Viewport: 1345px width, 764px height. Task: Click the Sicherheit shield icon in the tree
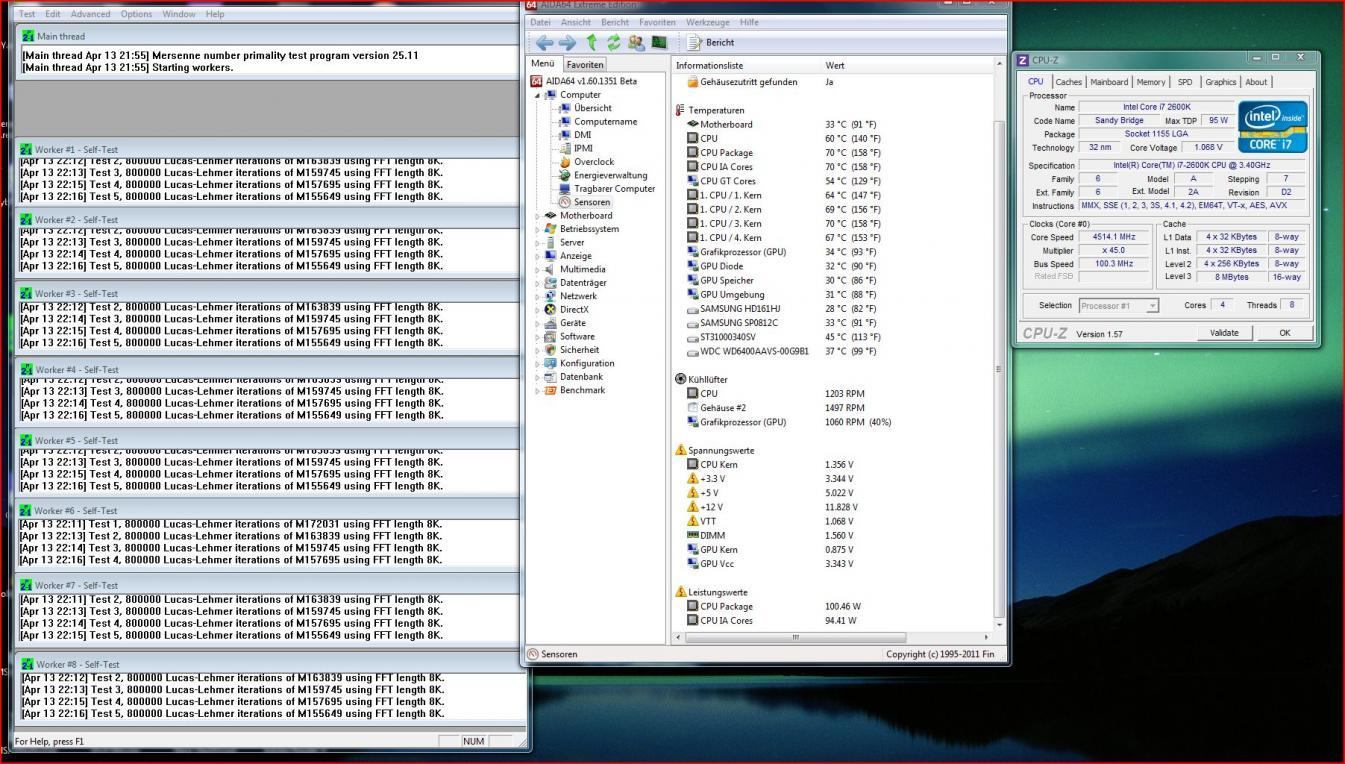click(550, 350)
